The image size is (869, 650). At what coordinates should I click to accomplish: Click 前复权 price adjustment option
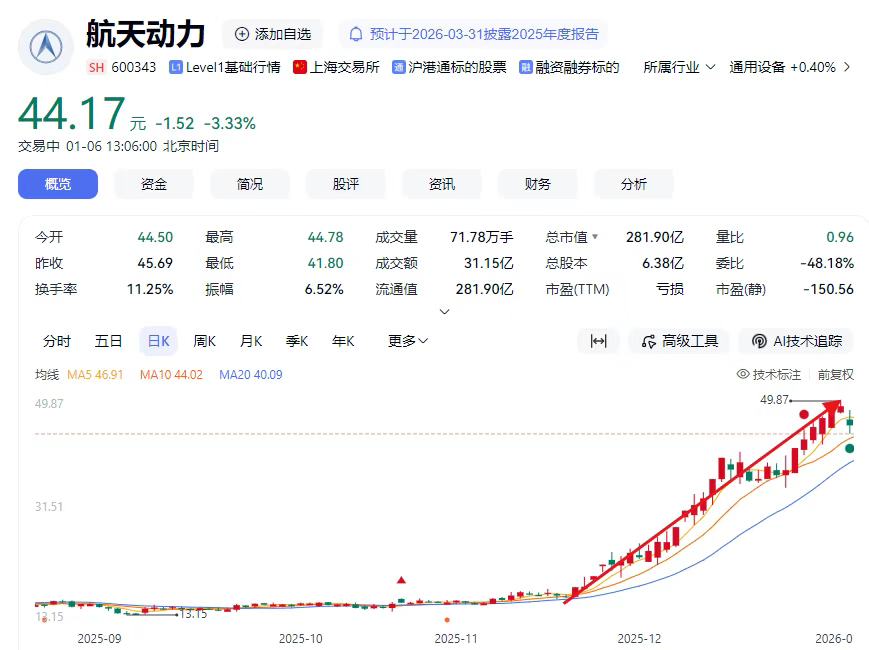point(835,375)
